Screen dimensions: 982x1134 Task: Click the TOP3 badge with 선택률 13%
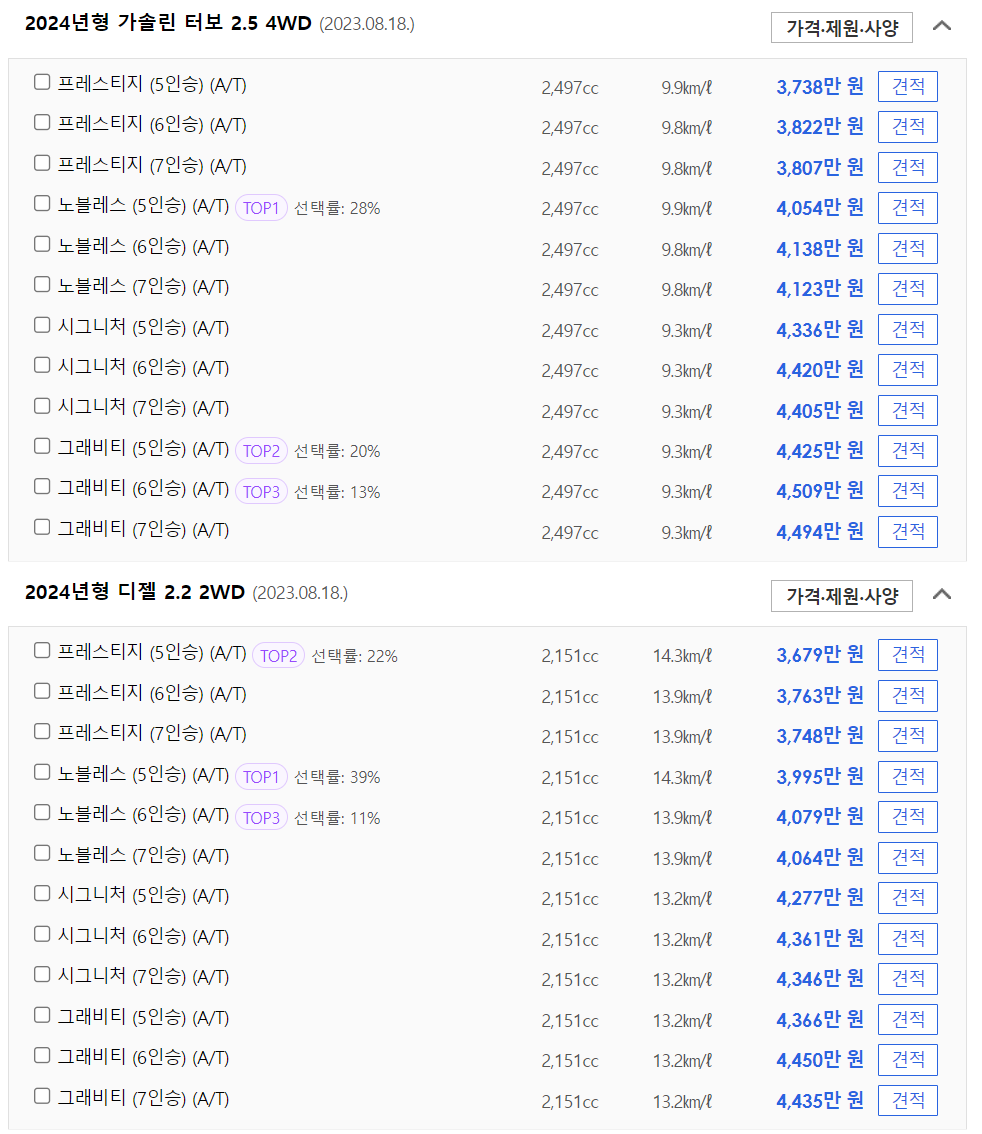coord(261,492)
